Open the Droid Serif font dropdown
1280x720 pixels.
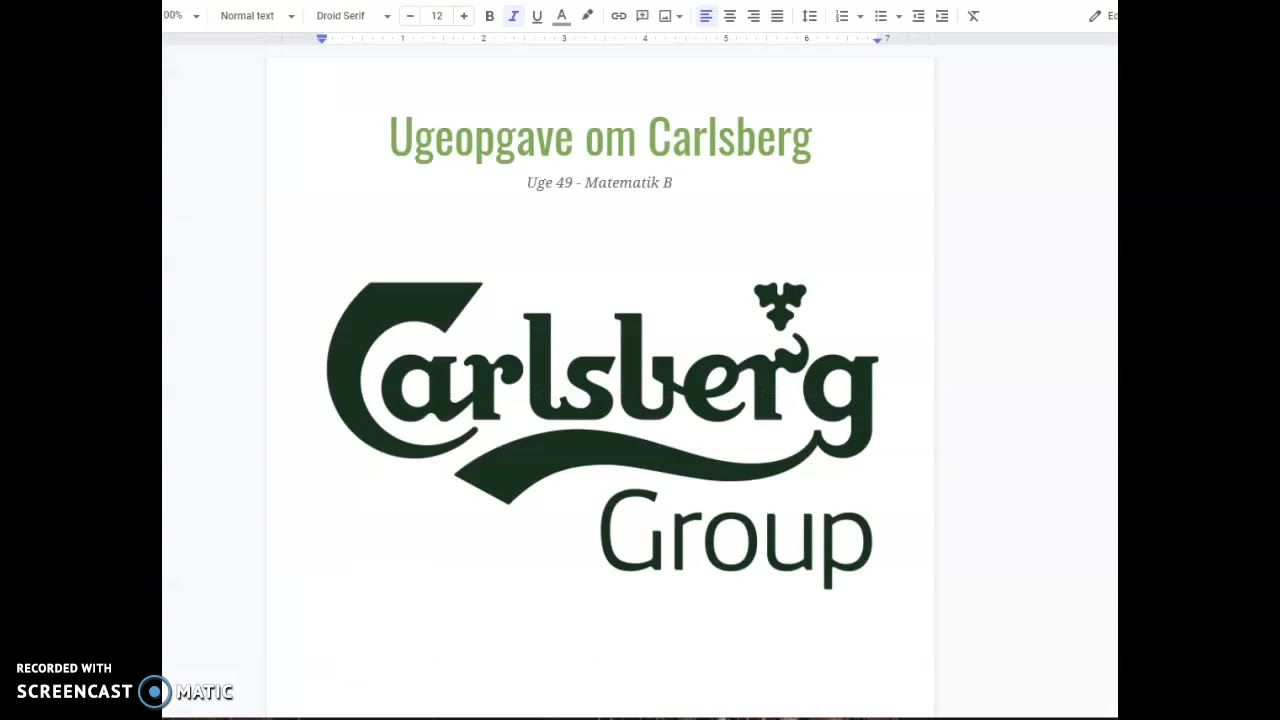point(353,16)
